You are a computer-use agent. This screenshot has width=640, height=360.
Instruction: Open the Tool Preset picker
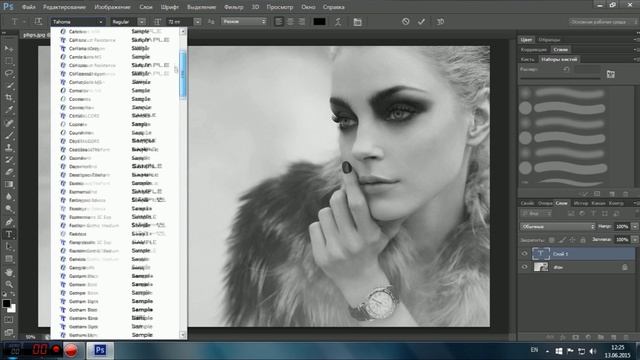click(17, 22)
